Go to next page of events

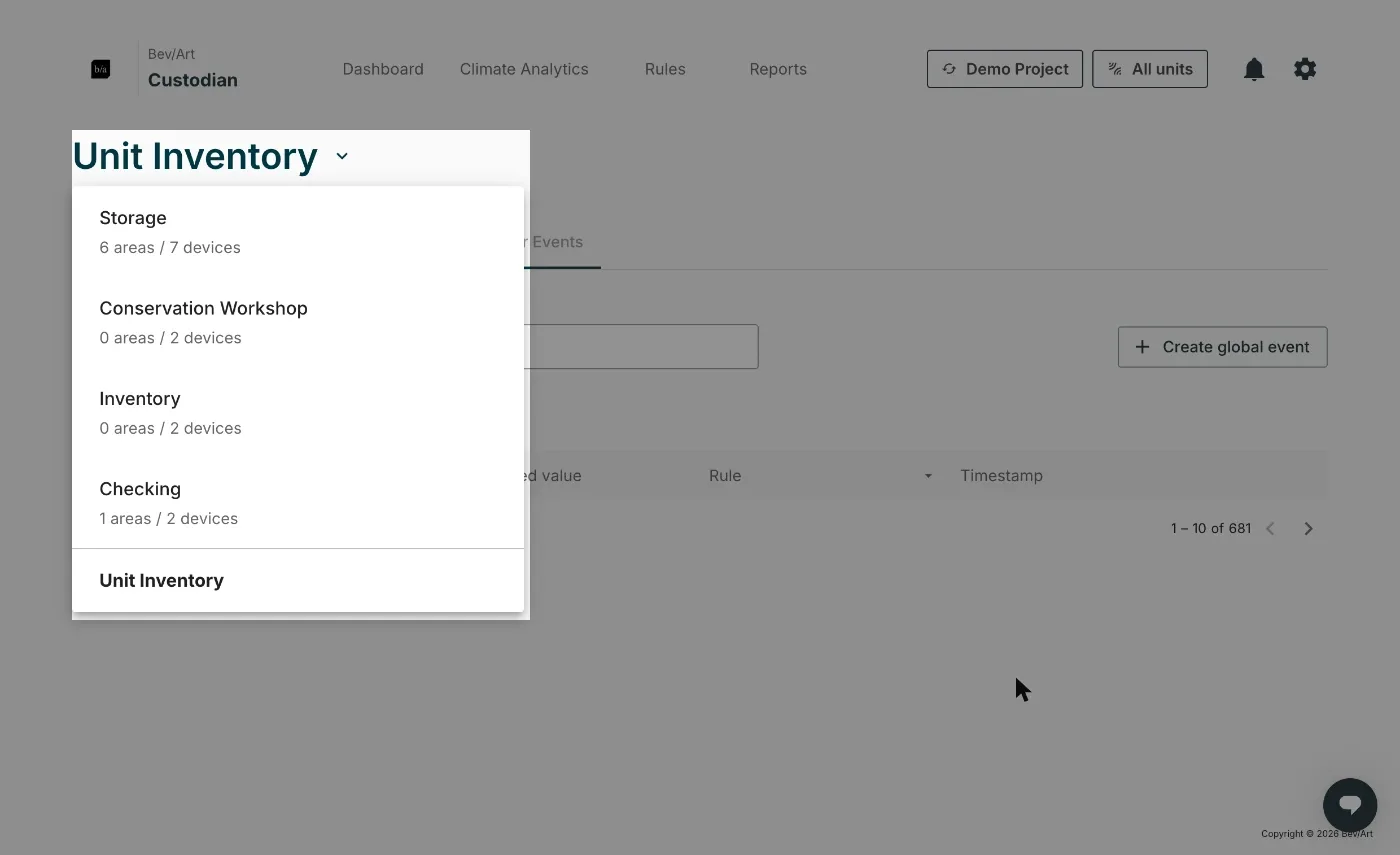point(1308,528)
